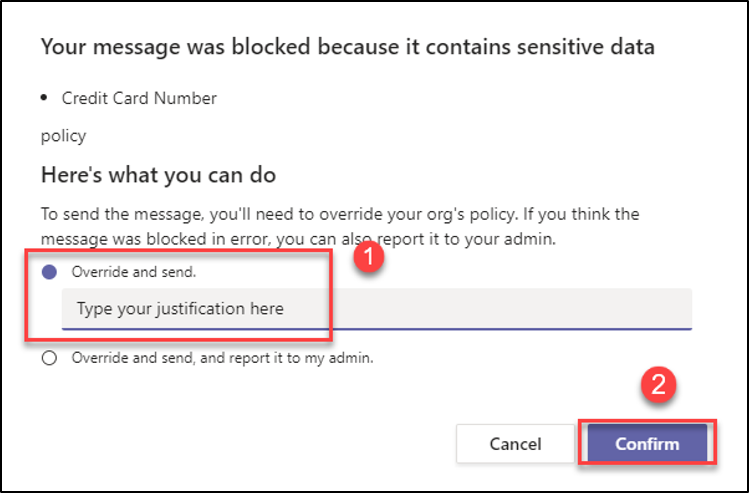The image size is (749, 493).
Task: Click the 'override your org's policy' explanation line
Action: [x=340, y=213]
